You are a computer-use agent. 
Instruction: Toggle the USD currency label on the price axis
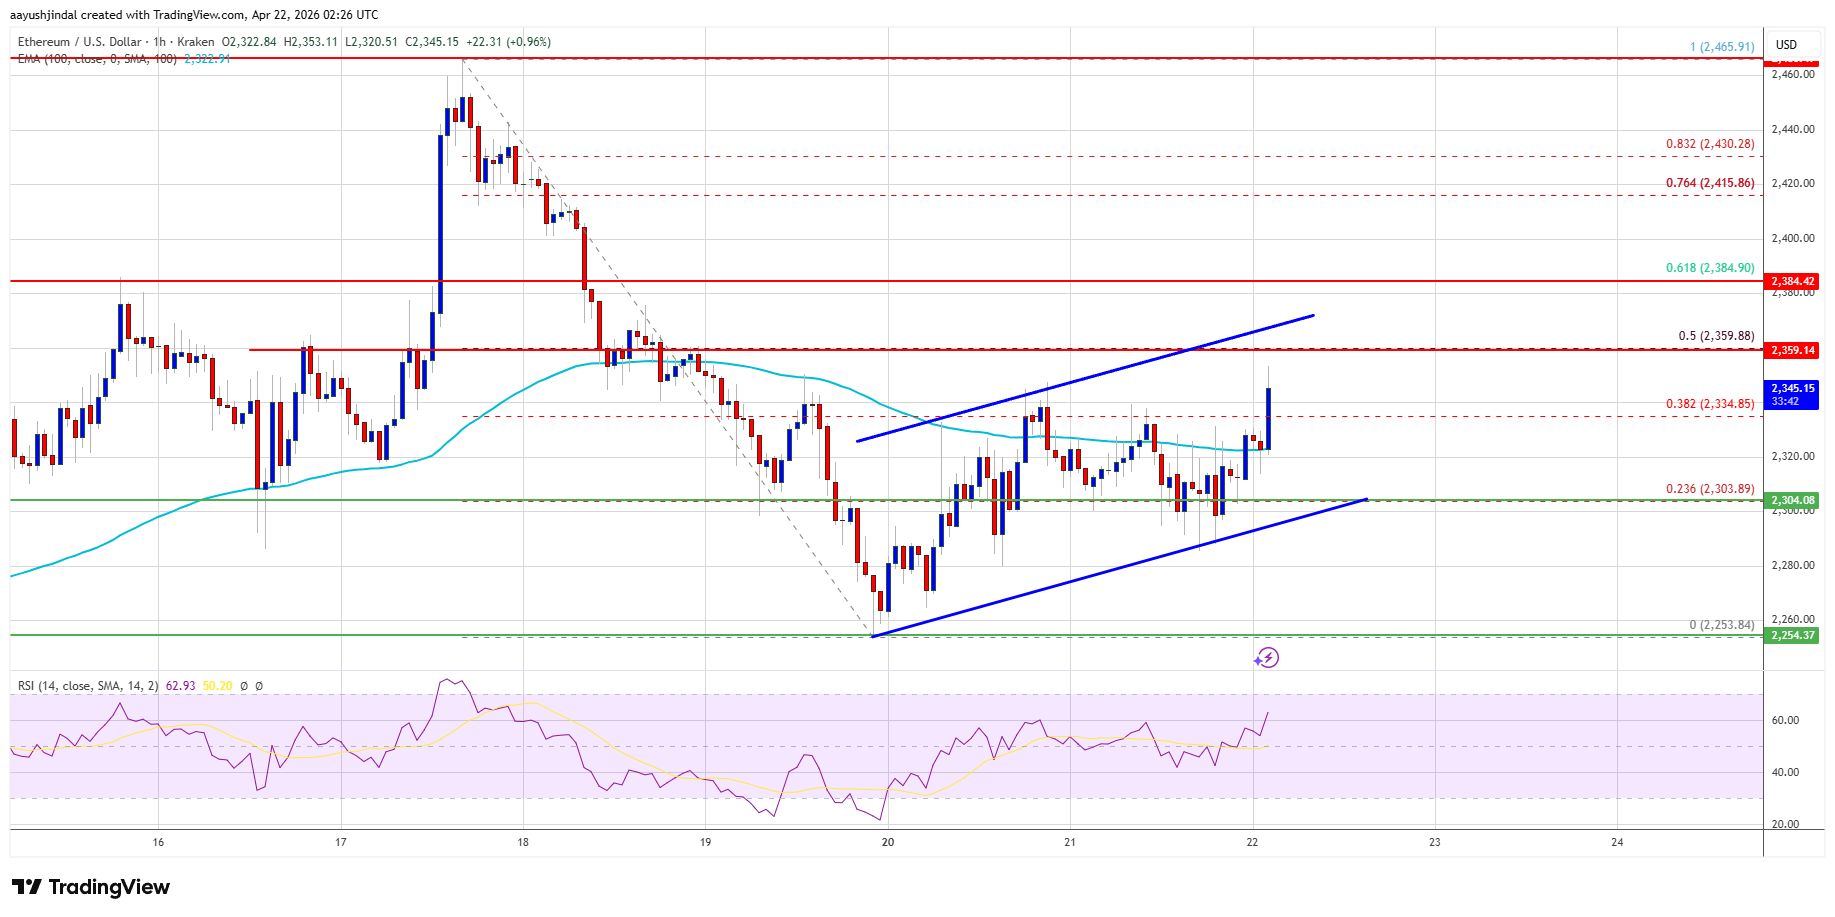click(x=1788, y=45)
